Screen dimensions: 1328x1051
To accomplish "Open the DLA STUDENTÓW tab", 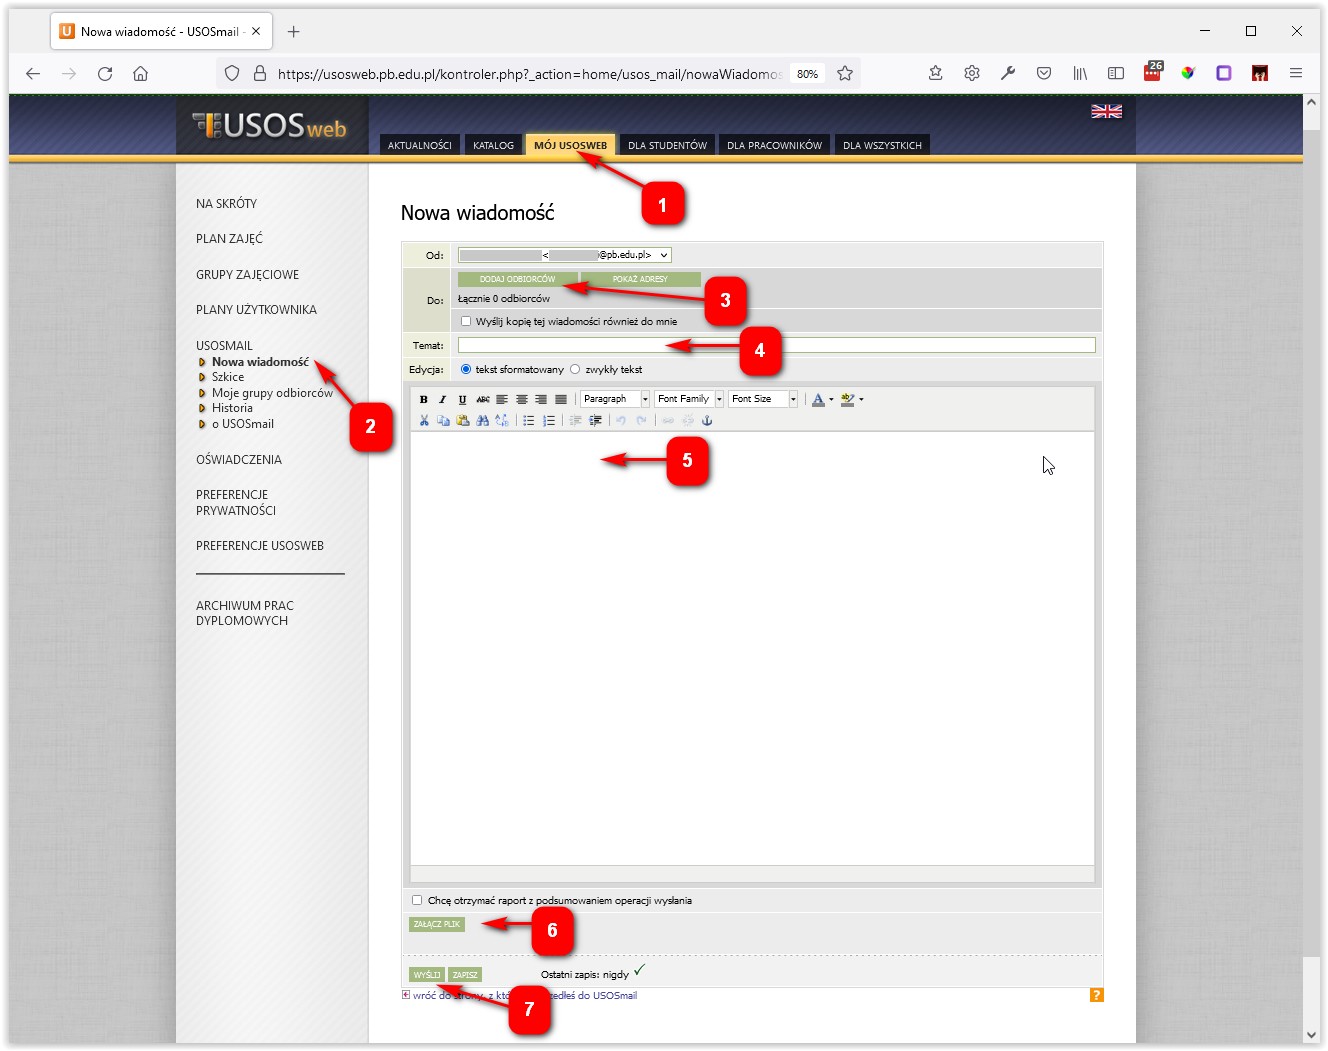I will (x=667, y=145).
